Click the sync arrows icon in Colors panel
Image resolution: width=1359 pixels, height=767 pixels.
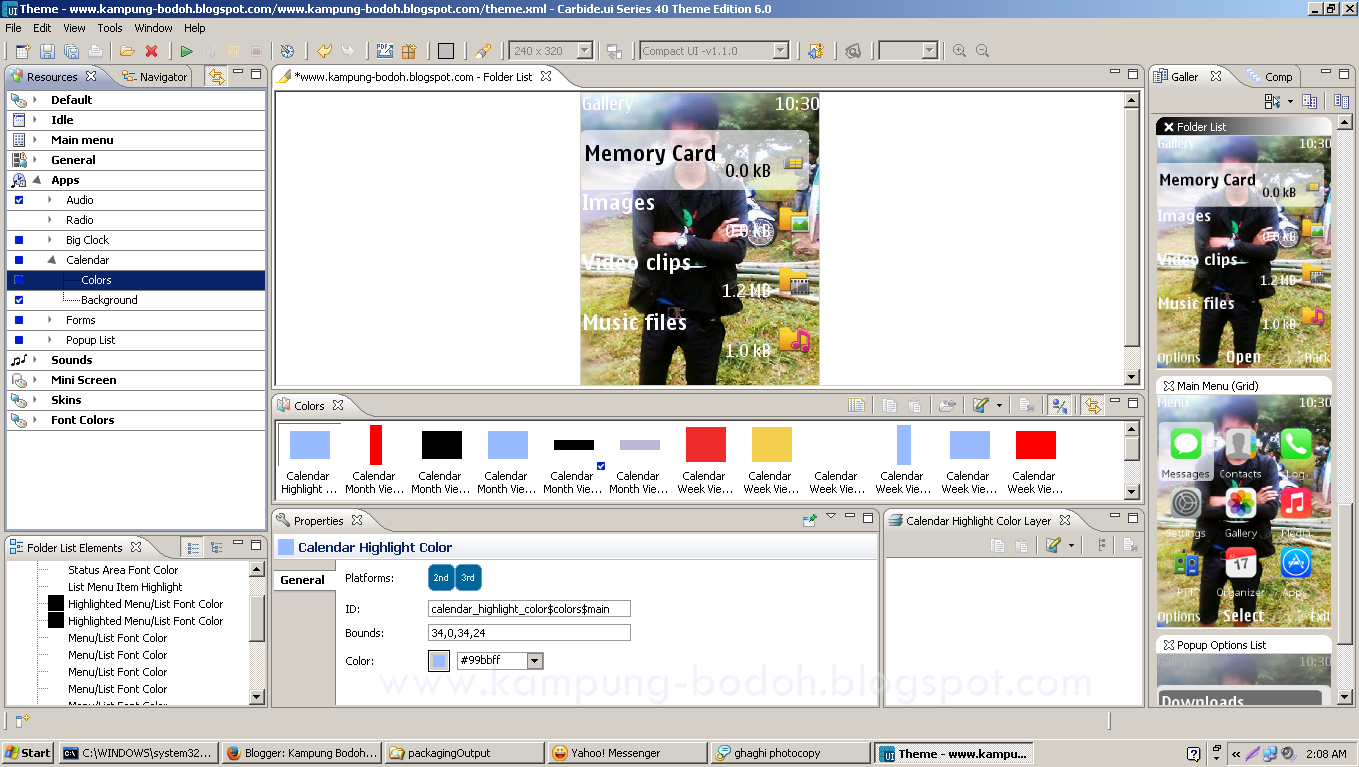[x=1092, y=405]
